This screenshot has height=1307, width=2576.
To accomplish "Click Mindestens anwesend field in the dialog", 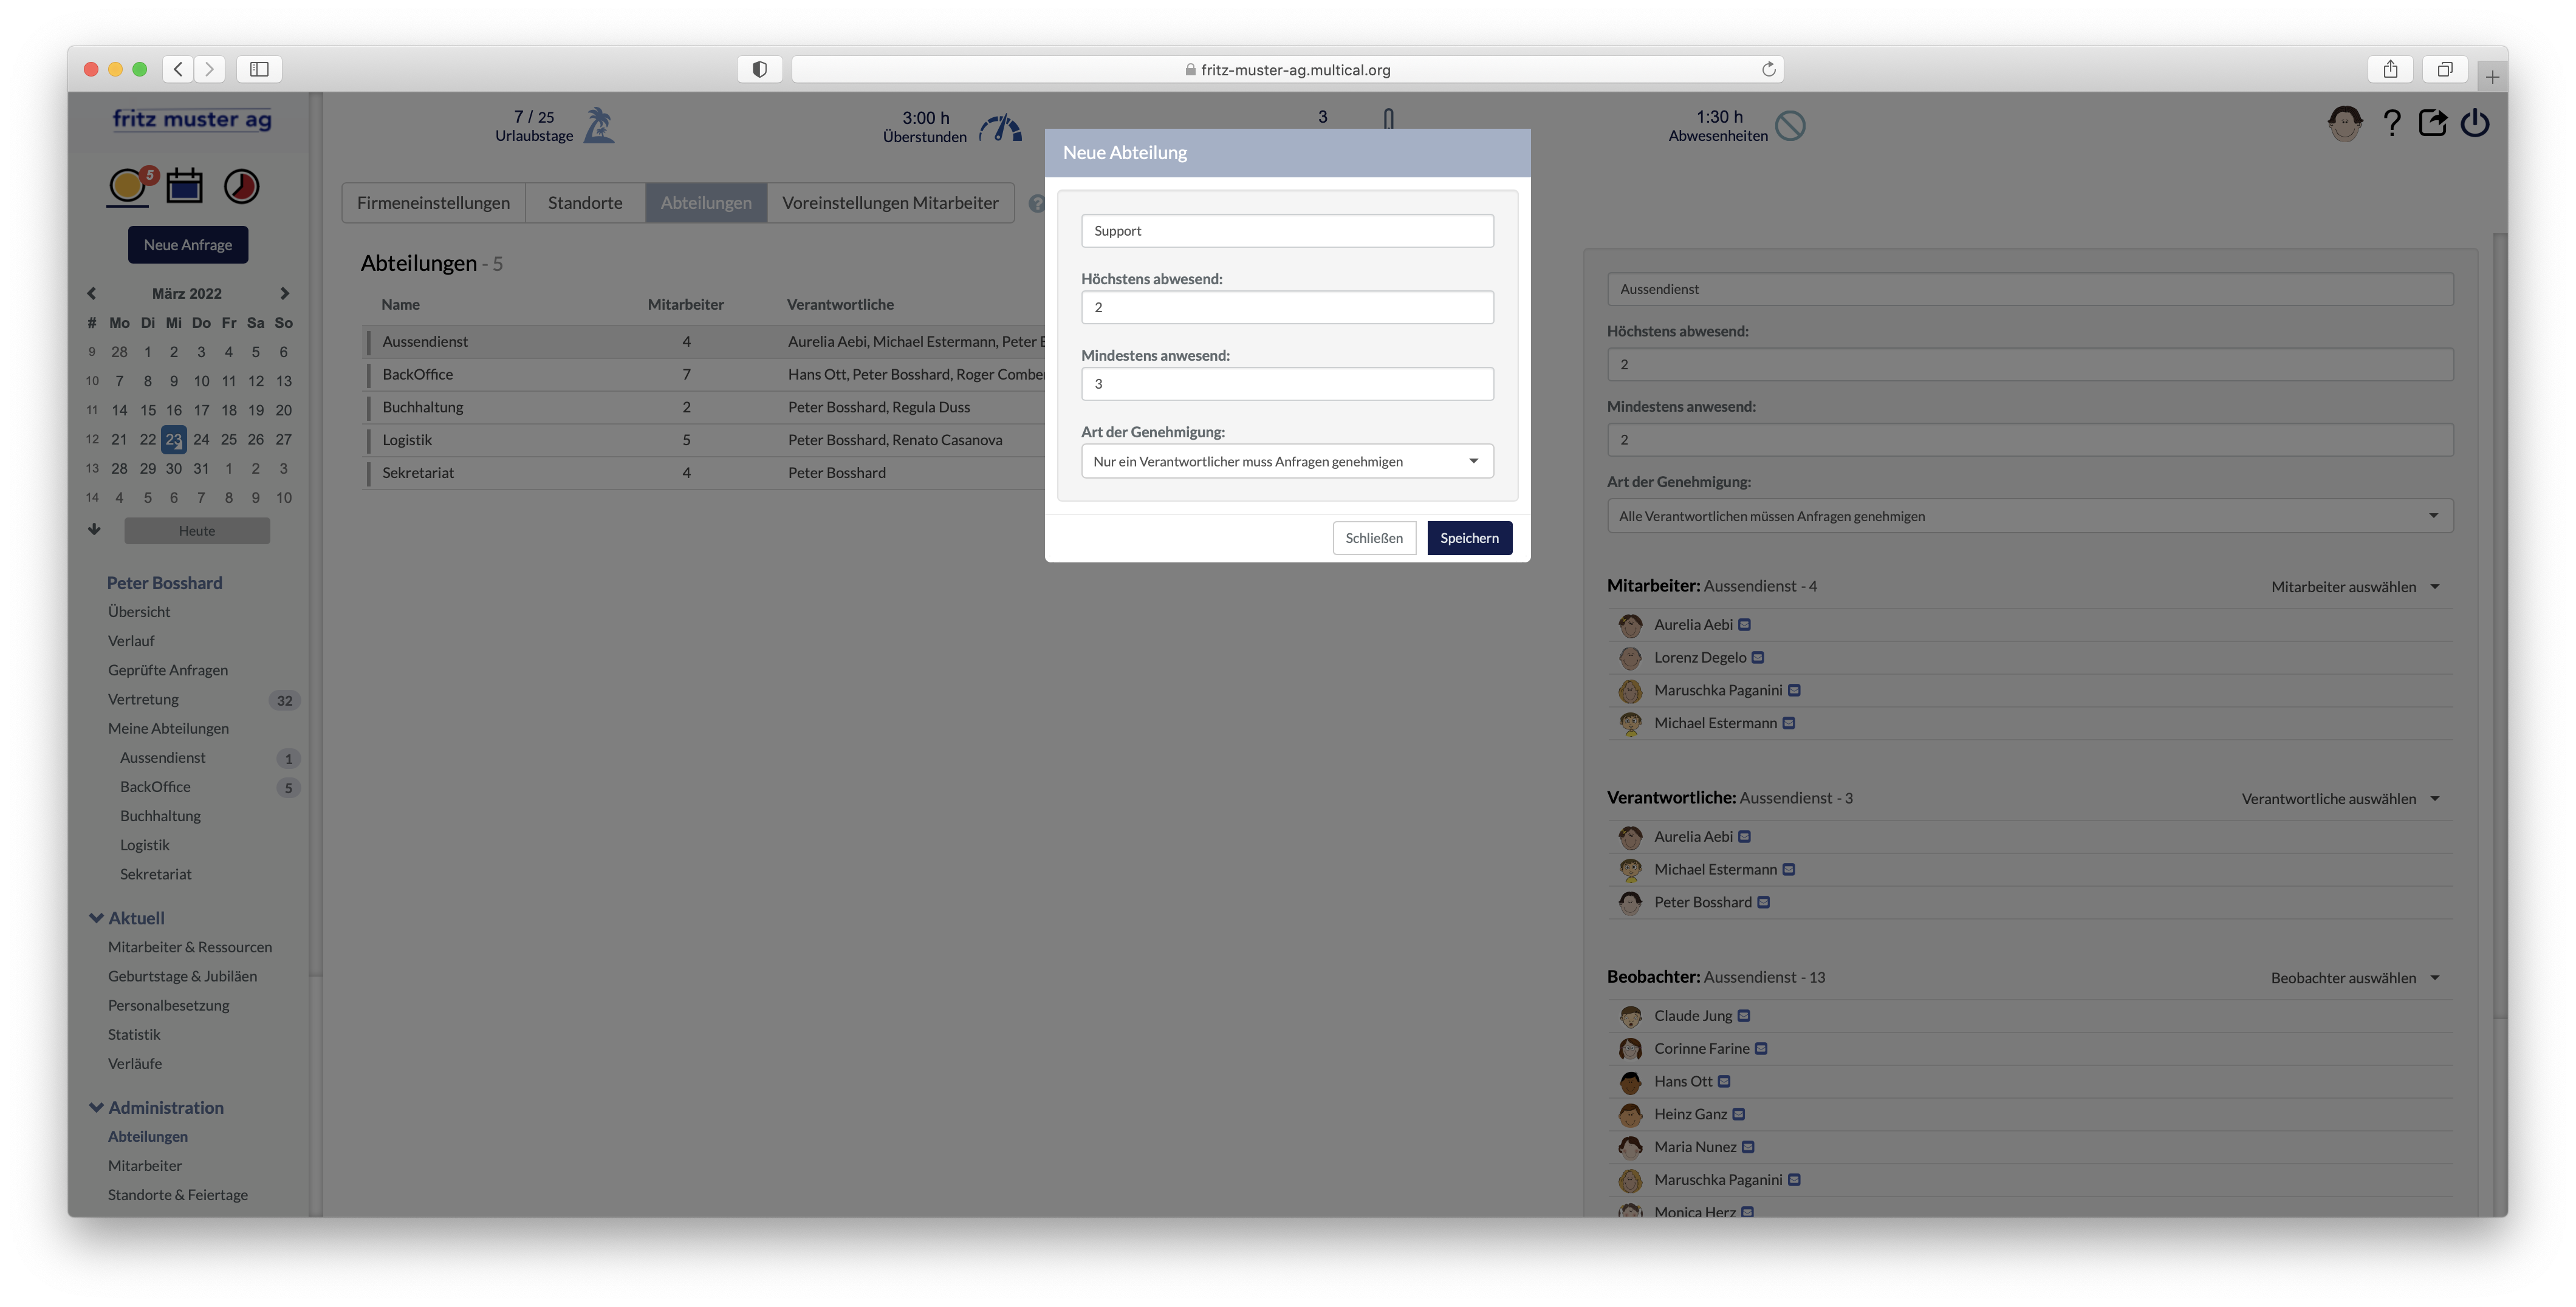I will (1287, 384).
